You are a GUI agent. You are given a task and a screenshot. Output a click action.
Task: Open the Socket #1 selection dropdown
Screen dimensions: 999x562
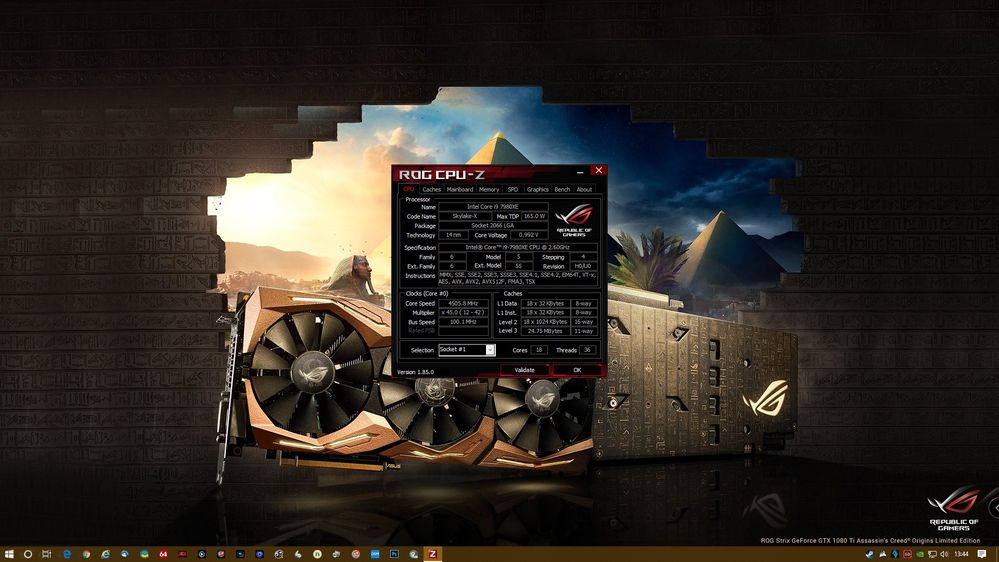(467, 350)
